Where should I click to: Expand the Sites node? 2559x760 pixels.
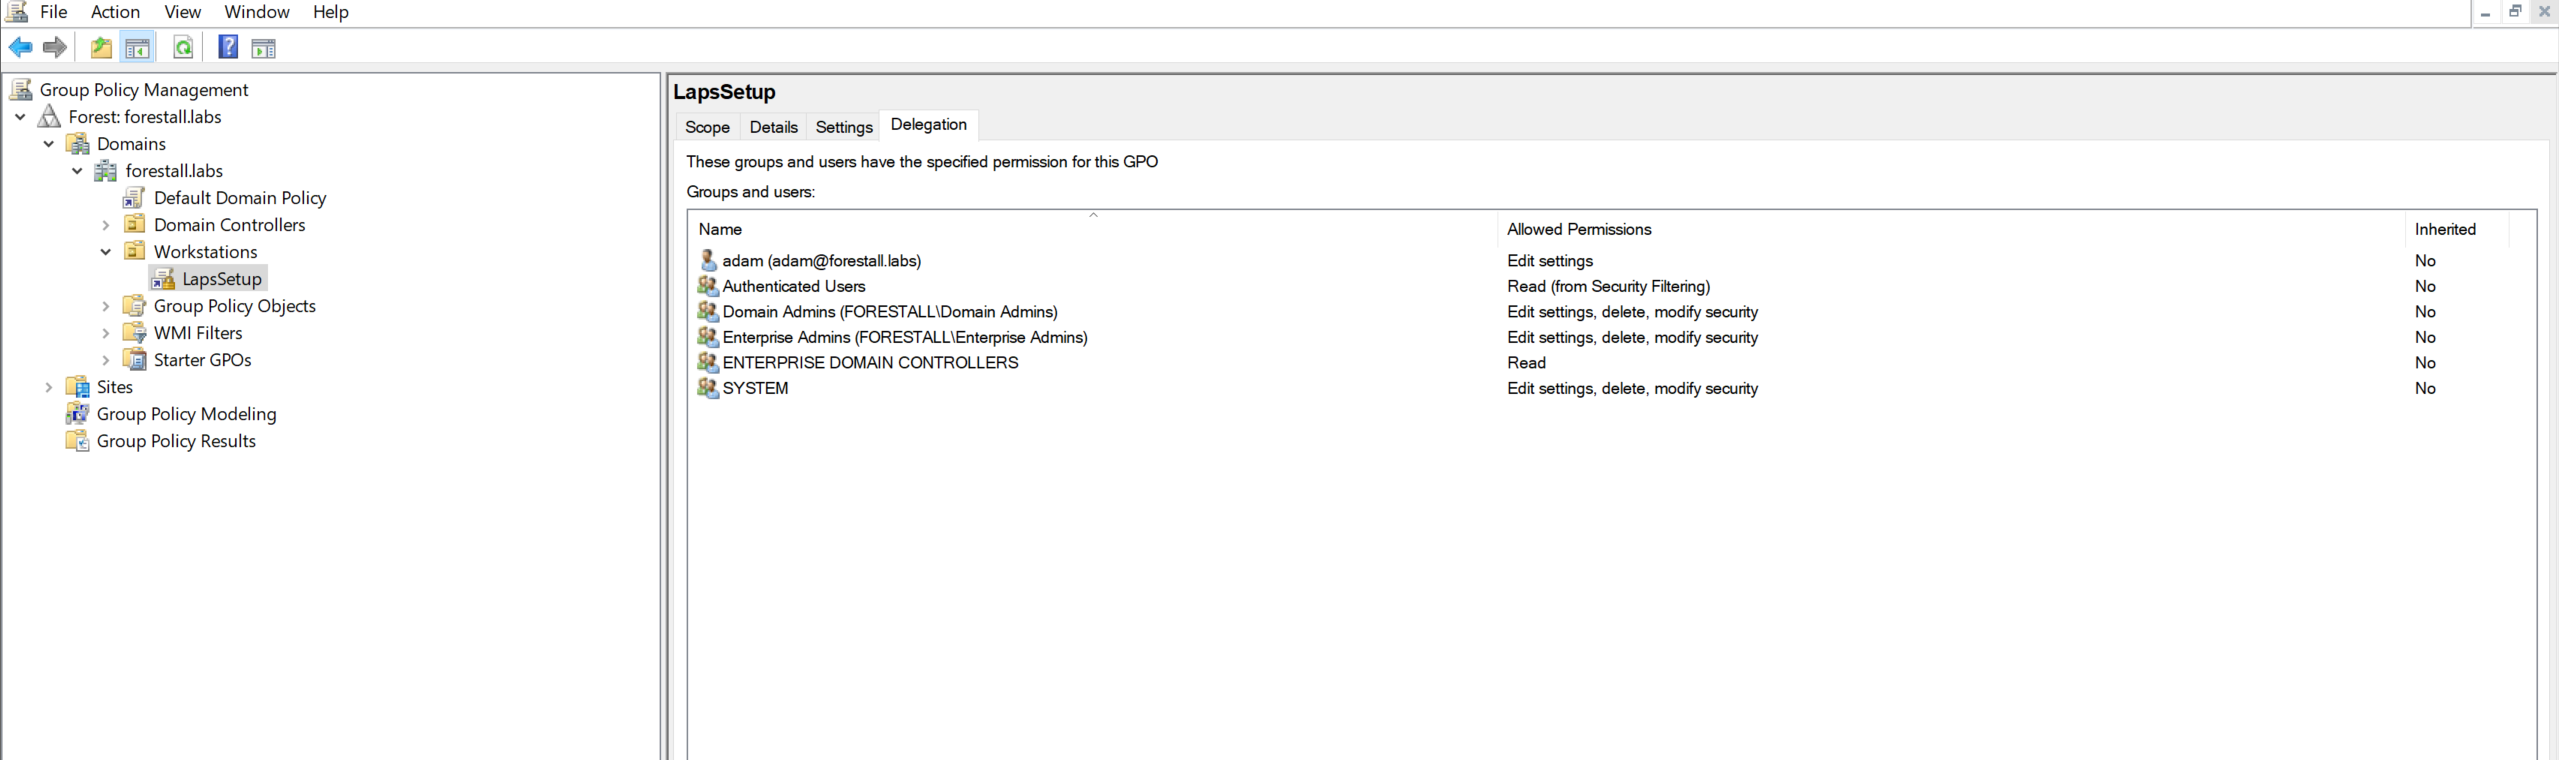[48, 387]
